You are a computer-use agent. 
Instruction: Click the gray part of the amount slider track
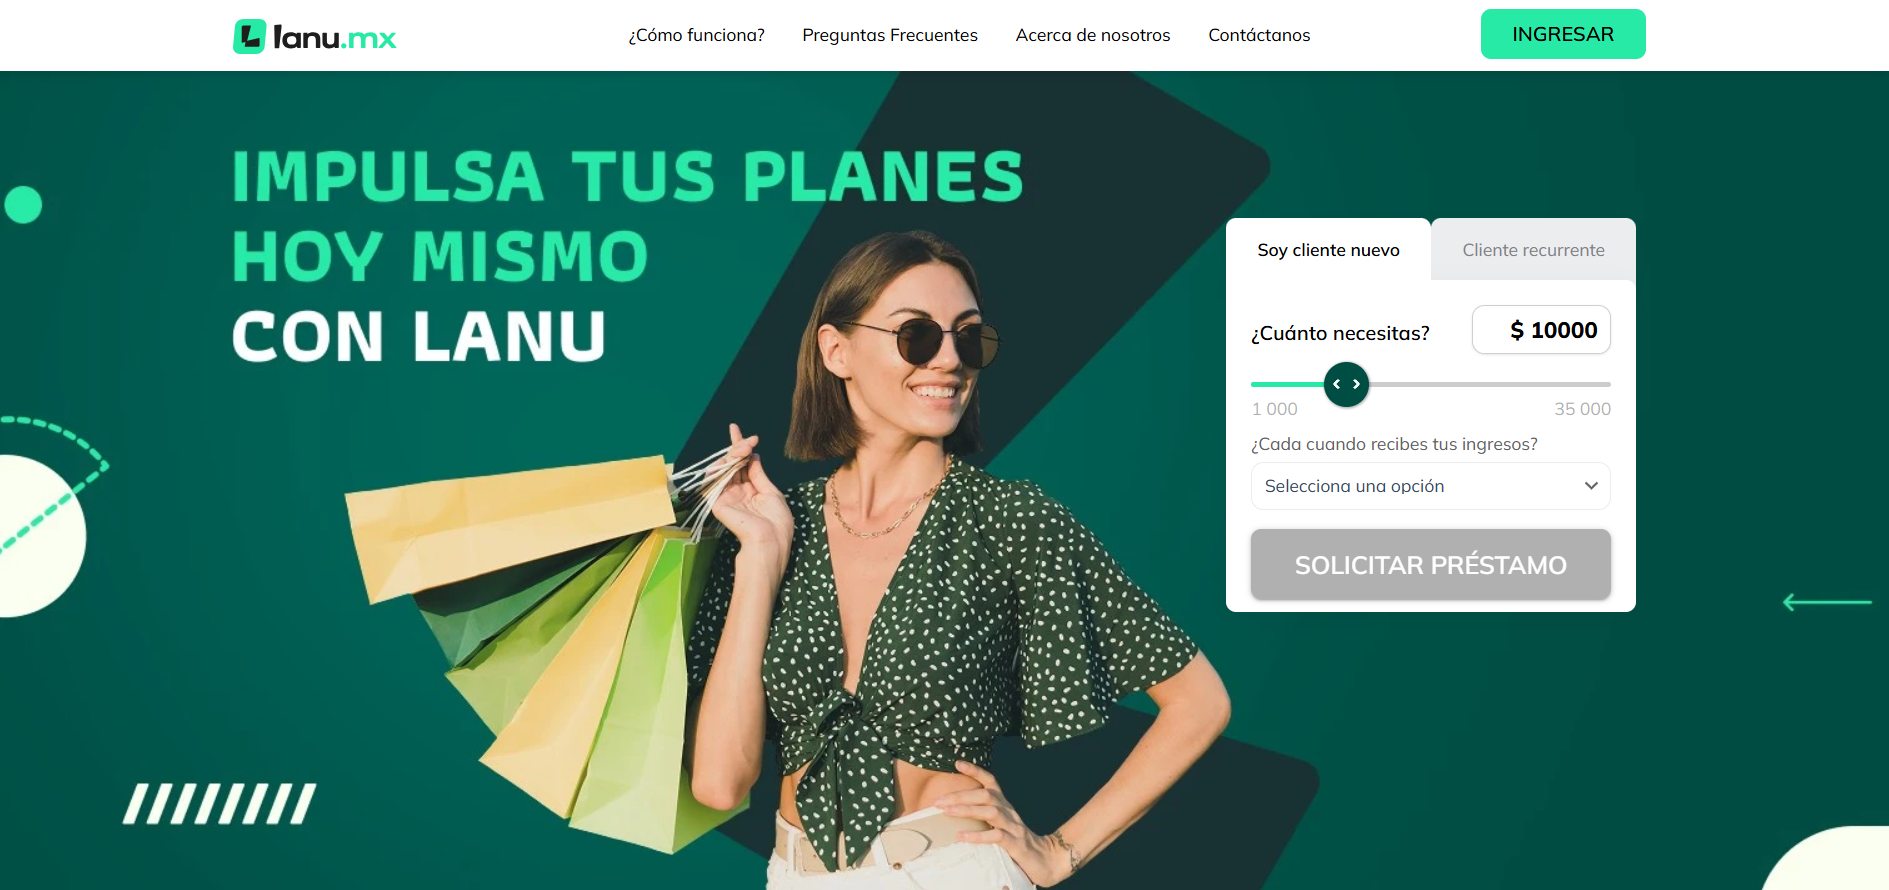[1490, 384]
